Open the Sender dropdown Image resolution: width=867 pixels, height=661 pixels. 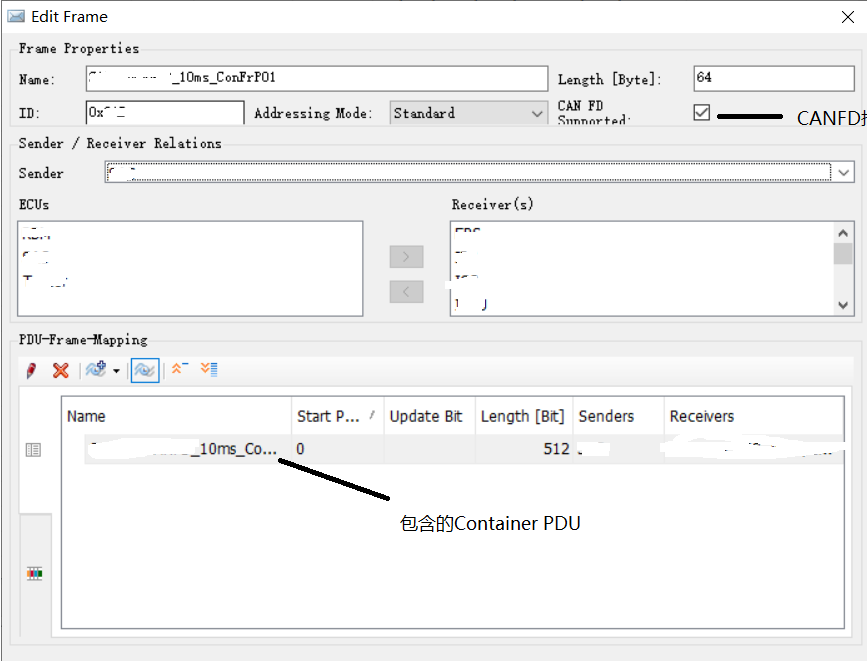point(843,173)
